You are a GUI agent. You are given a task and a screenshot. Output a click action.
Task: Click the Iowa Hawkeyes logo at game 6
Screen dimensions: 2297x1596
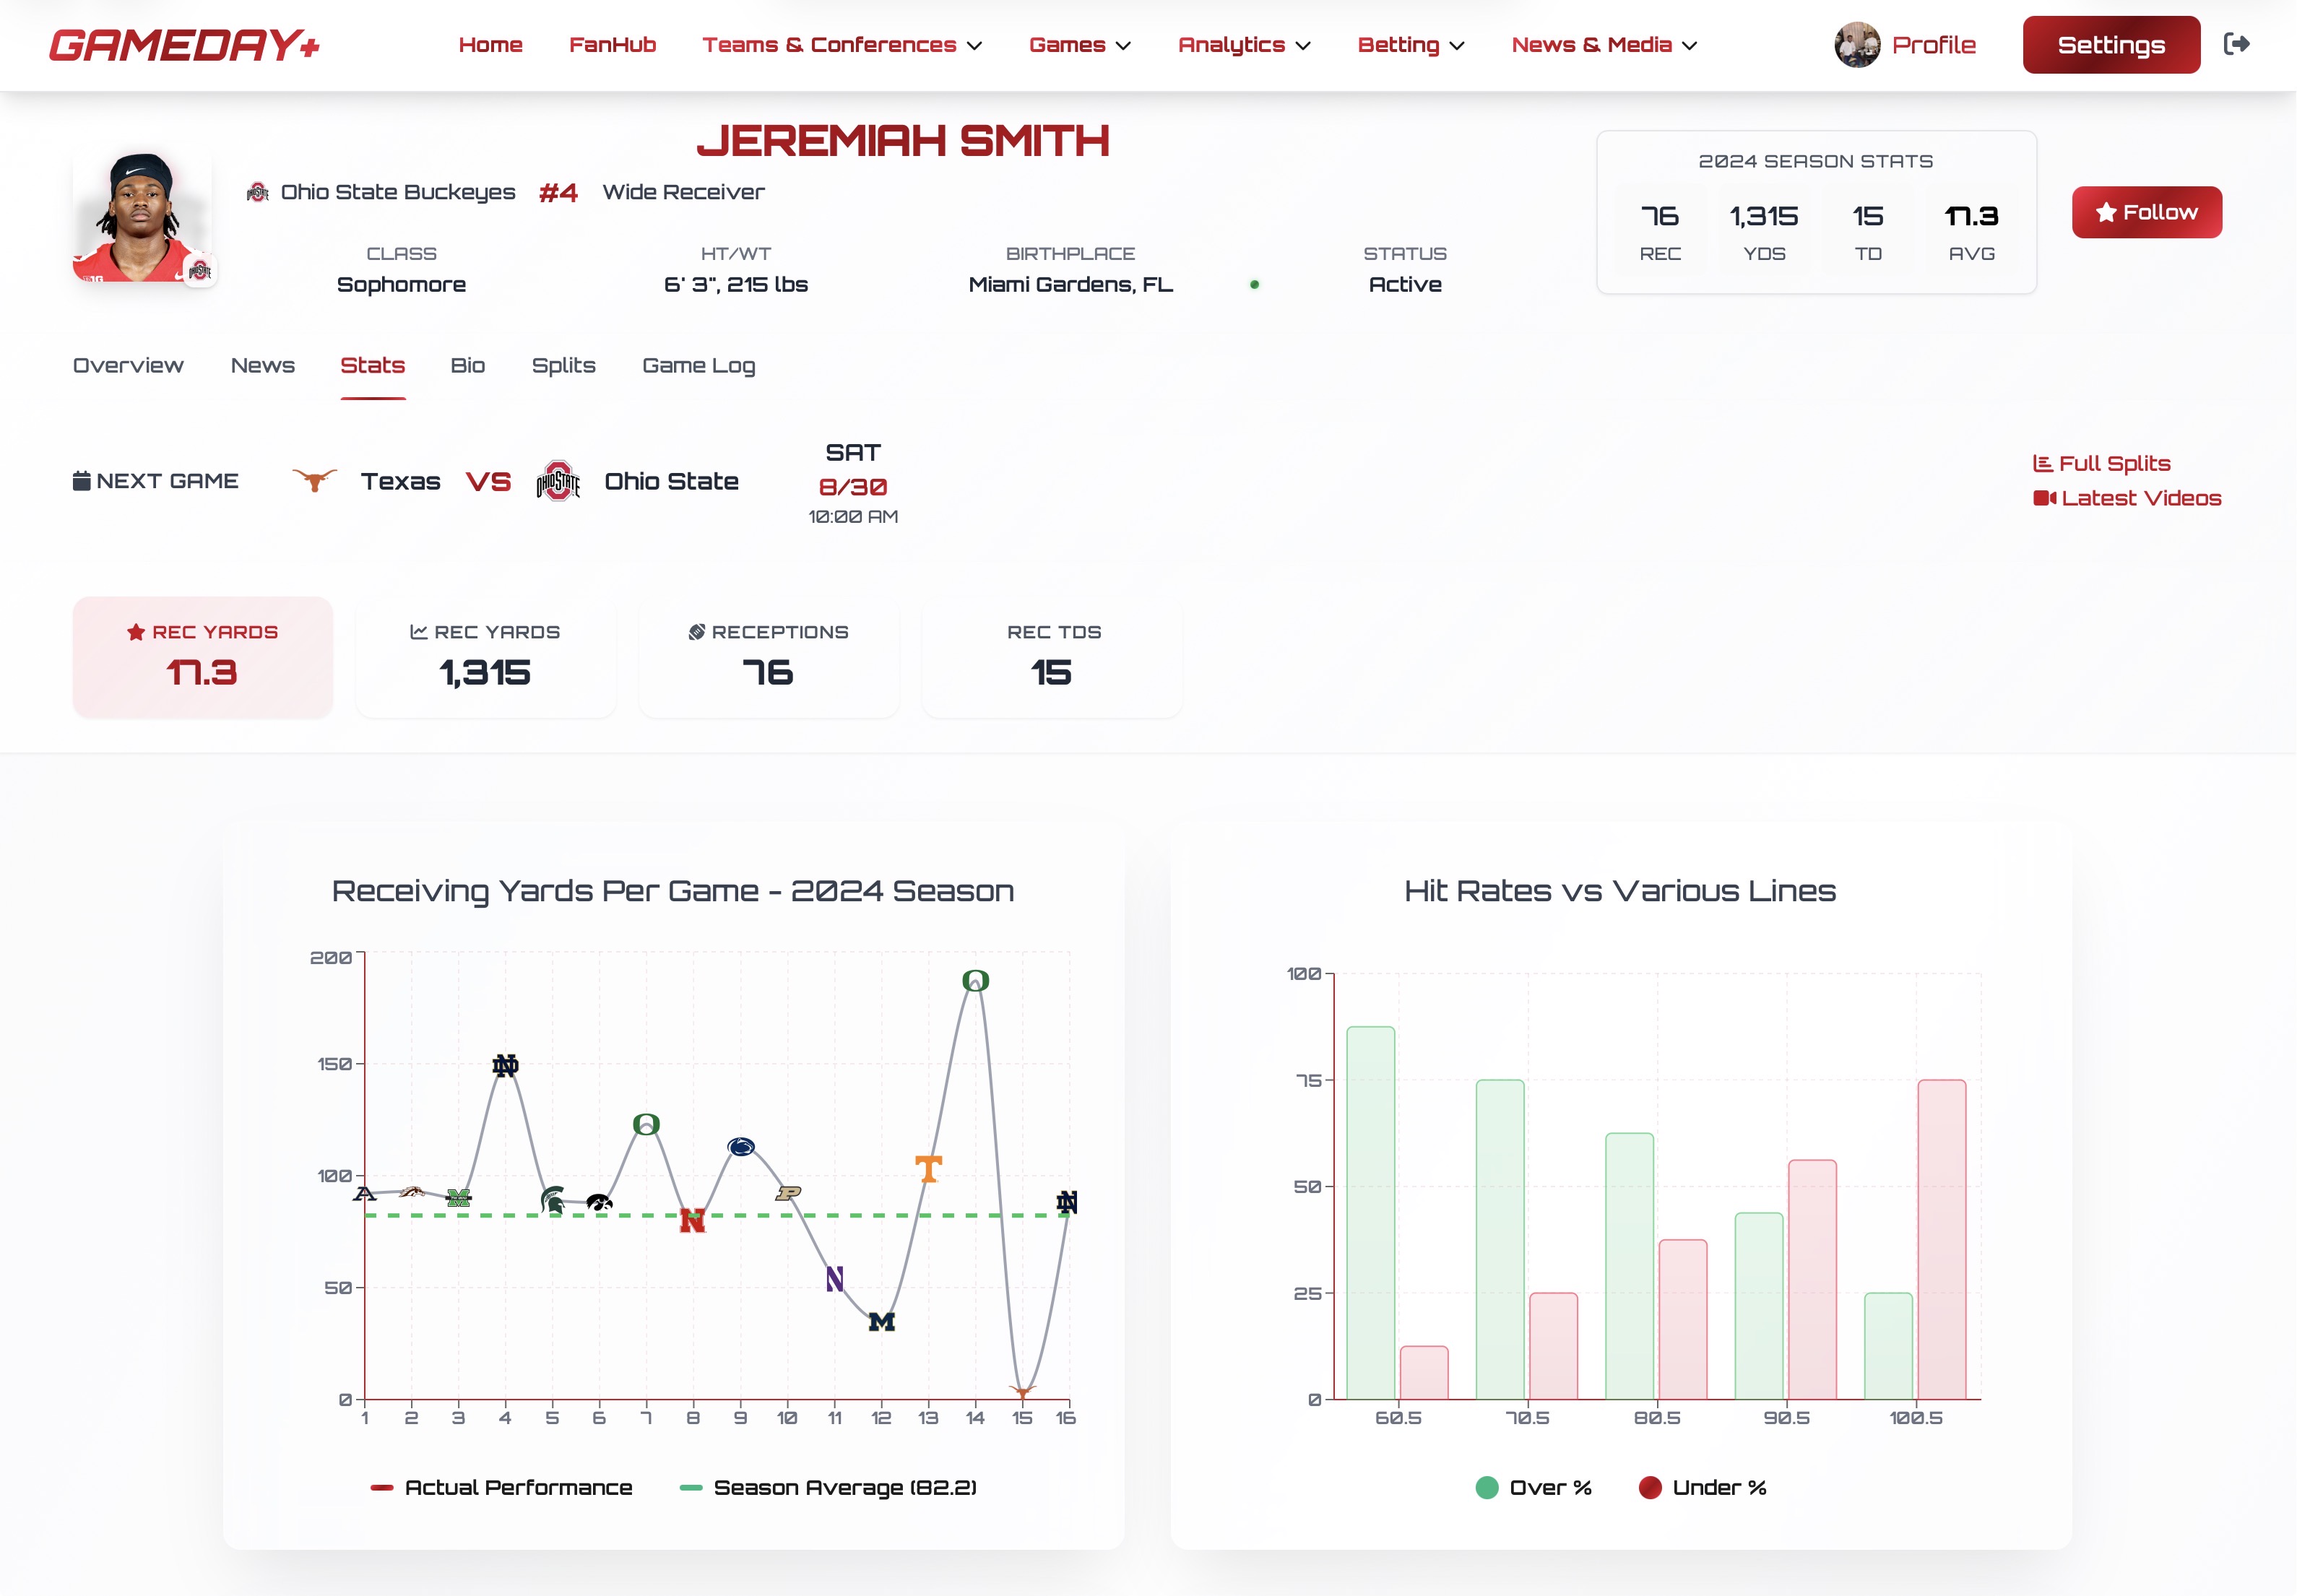(599, 1202)
